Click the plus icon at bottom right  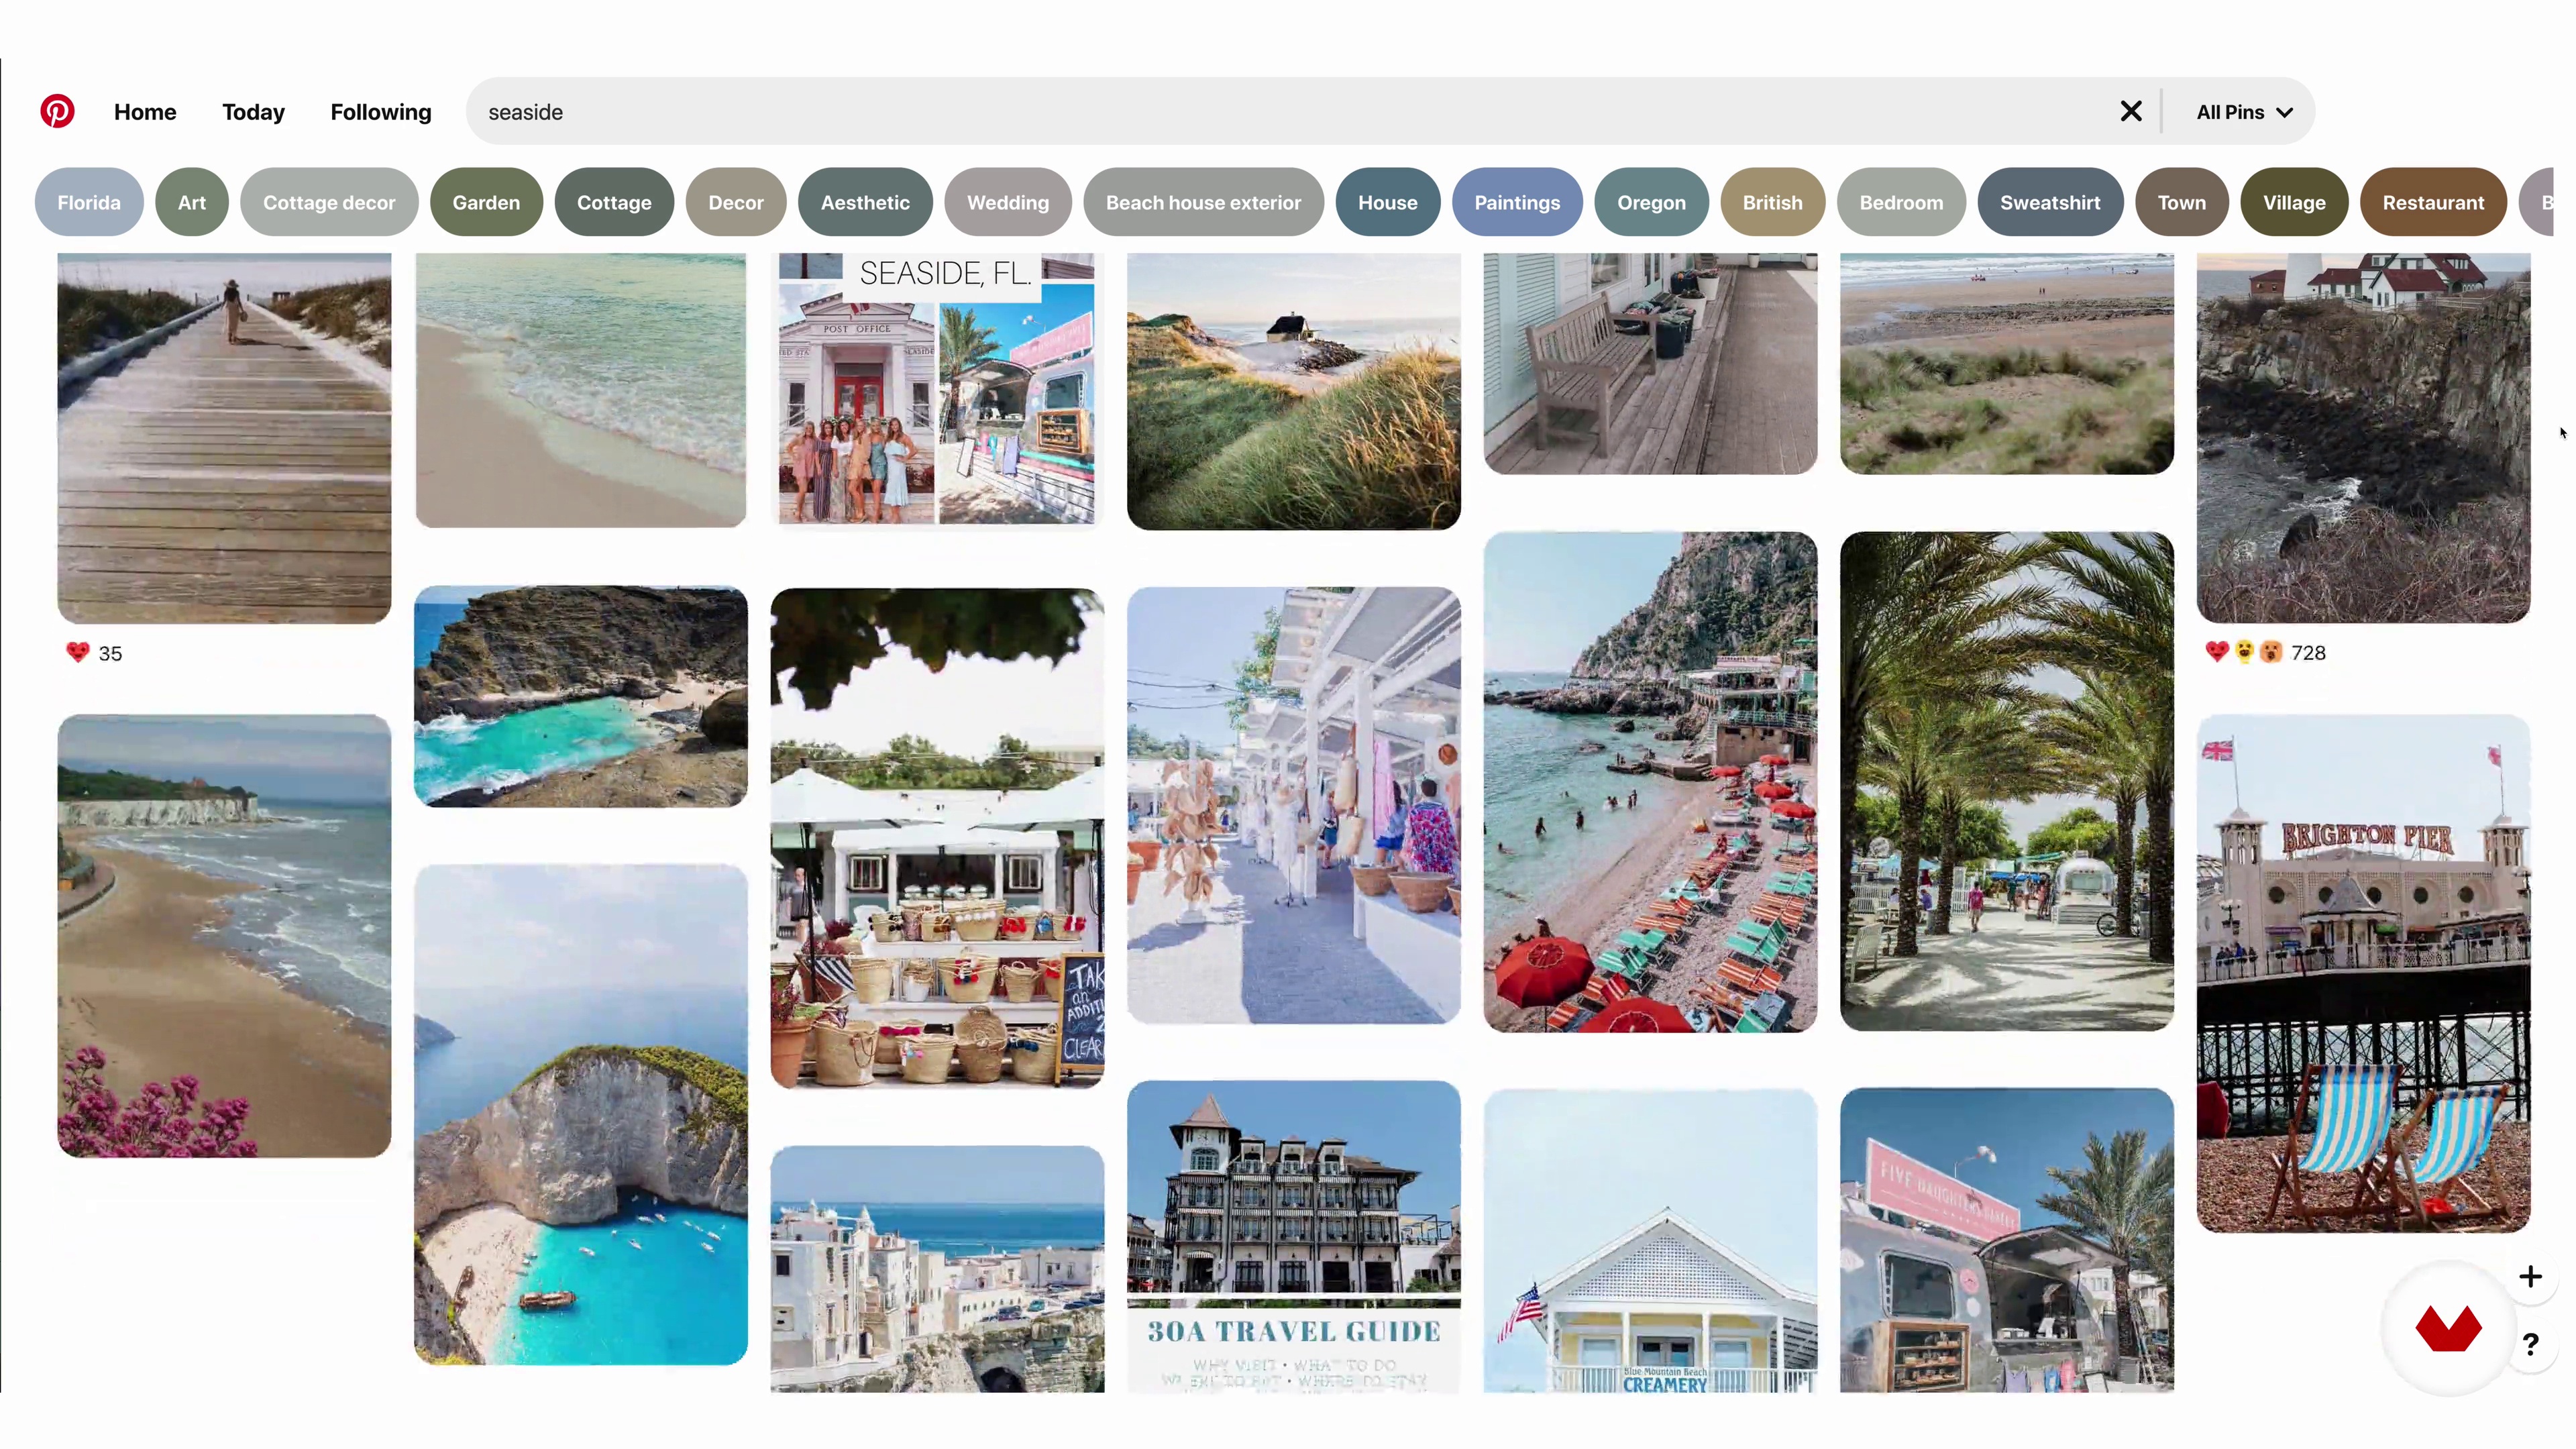point(2530,1276)
